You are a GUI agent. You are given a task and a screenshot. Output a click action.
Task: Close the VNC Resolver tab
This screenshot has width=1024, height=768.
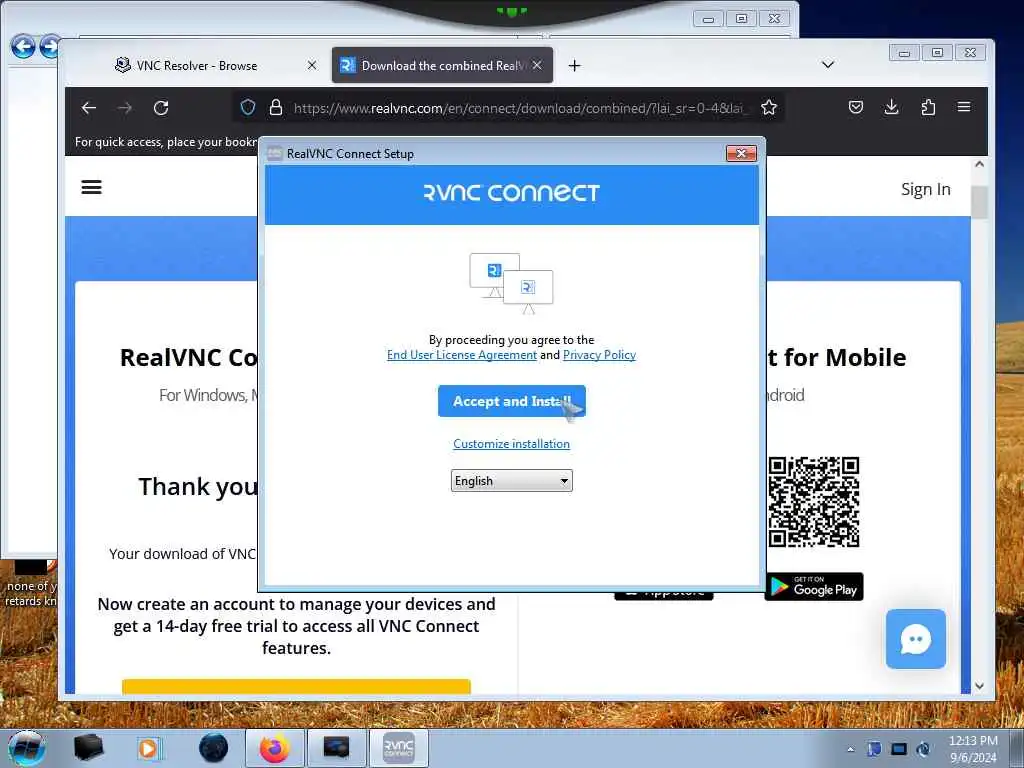coord(312,65)
